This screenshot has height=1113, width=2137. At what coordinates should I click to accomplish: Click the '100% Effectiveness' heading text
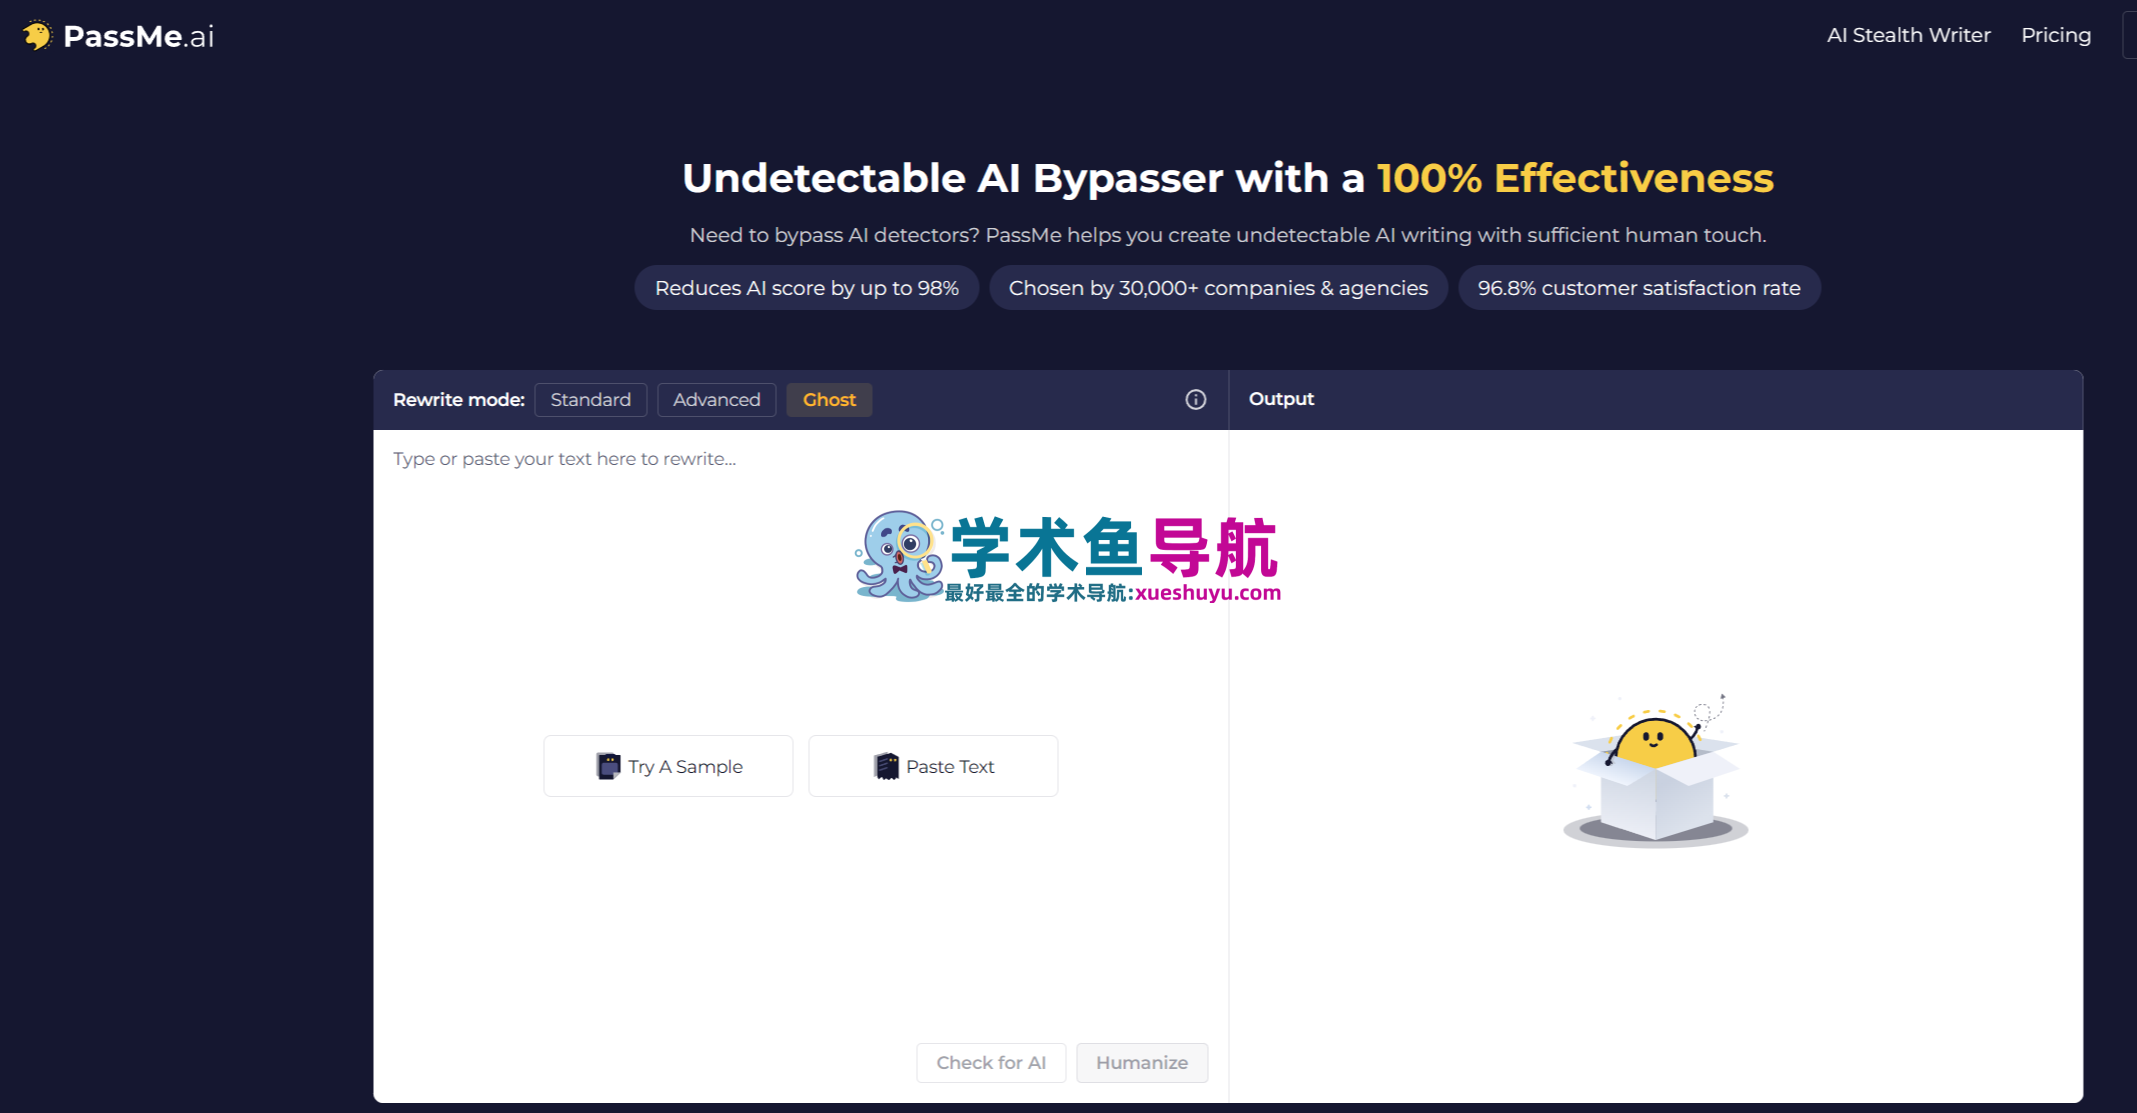[x=1575, y=178]
